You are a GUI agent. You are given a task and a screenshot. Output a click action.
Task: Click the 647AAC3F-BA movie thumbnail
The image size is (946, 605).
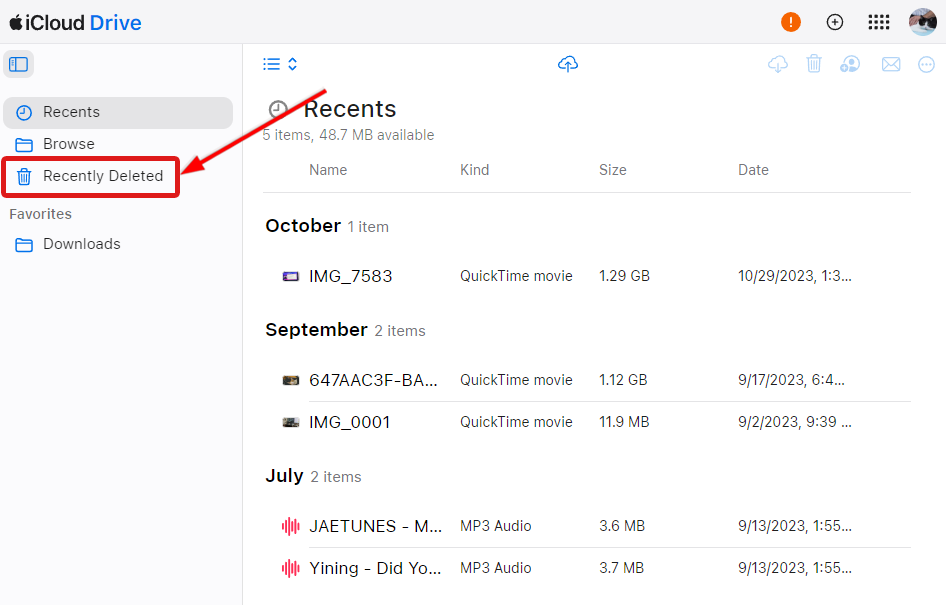tap(291, 380)
